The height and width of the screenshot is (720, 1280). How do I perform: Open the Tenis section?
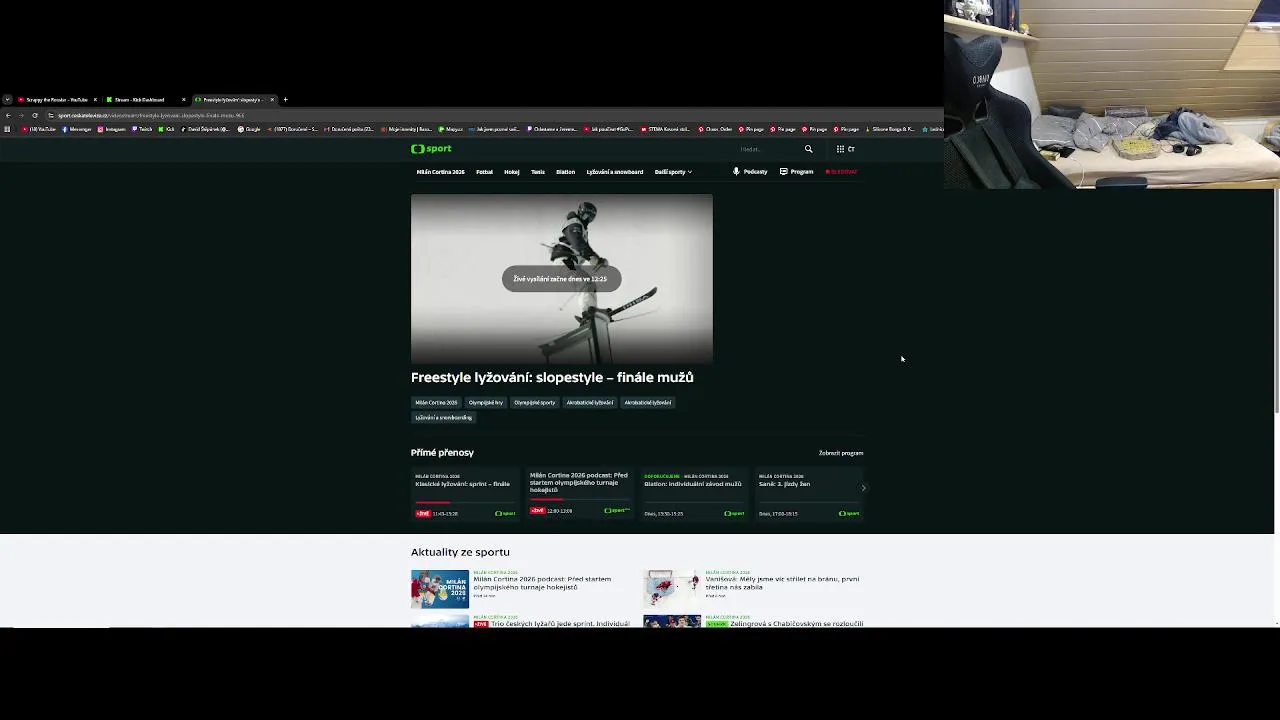pos(538,172)
